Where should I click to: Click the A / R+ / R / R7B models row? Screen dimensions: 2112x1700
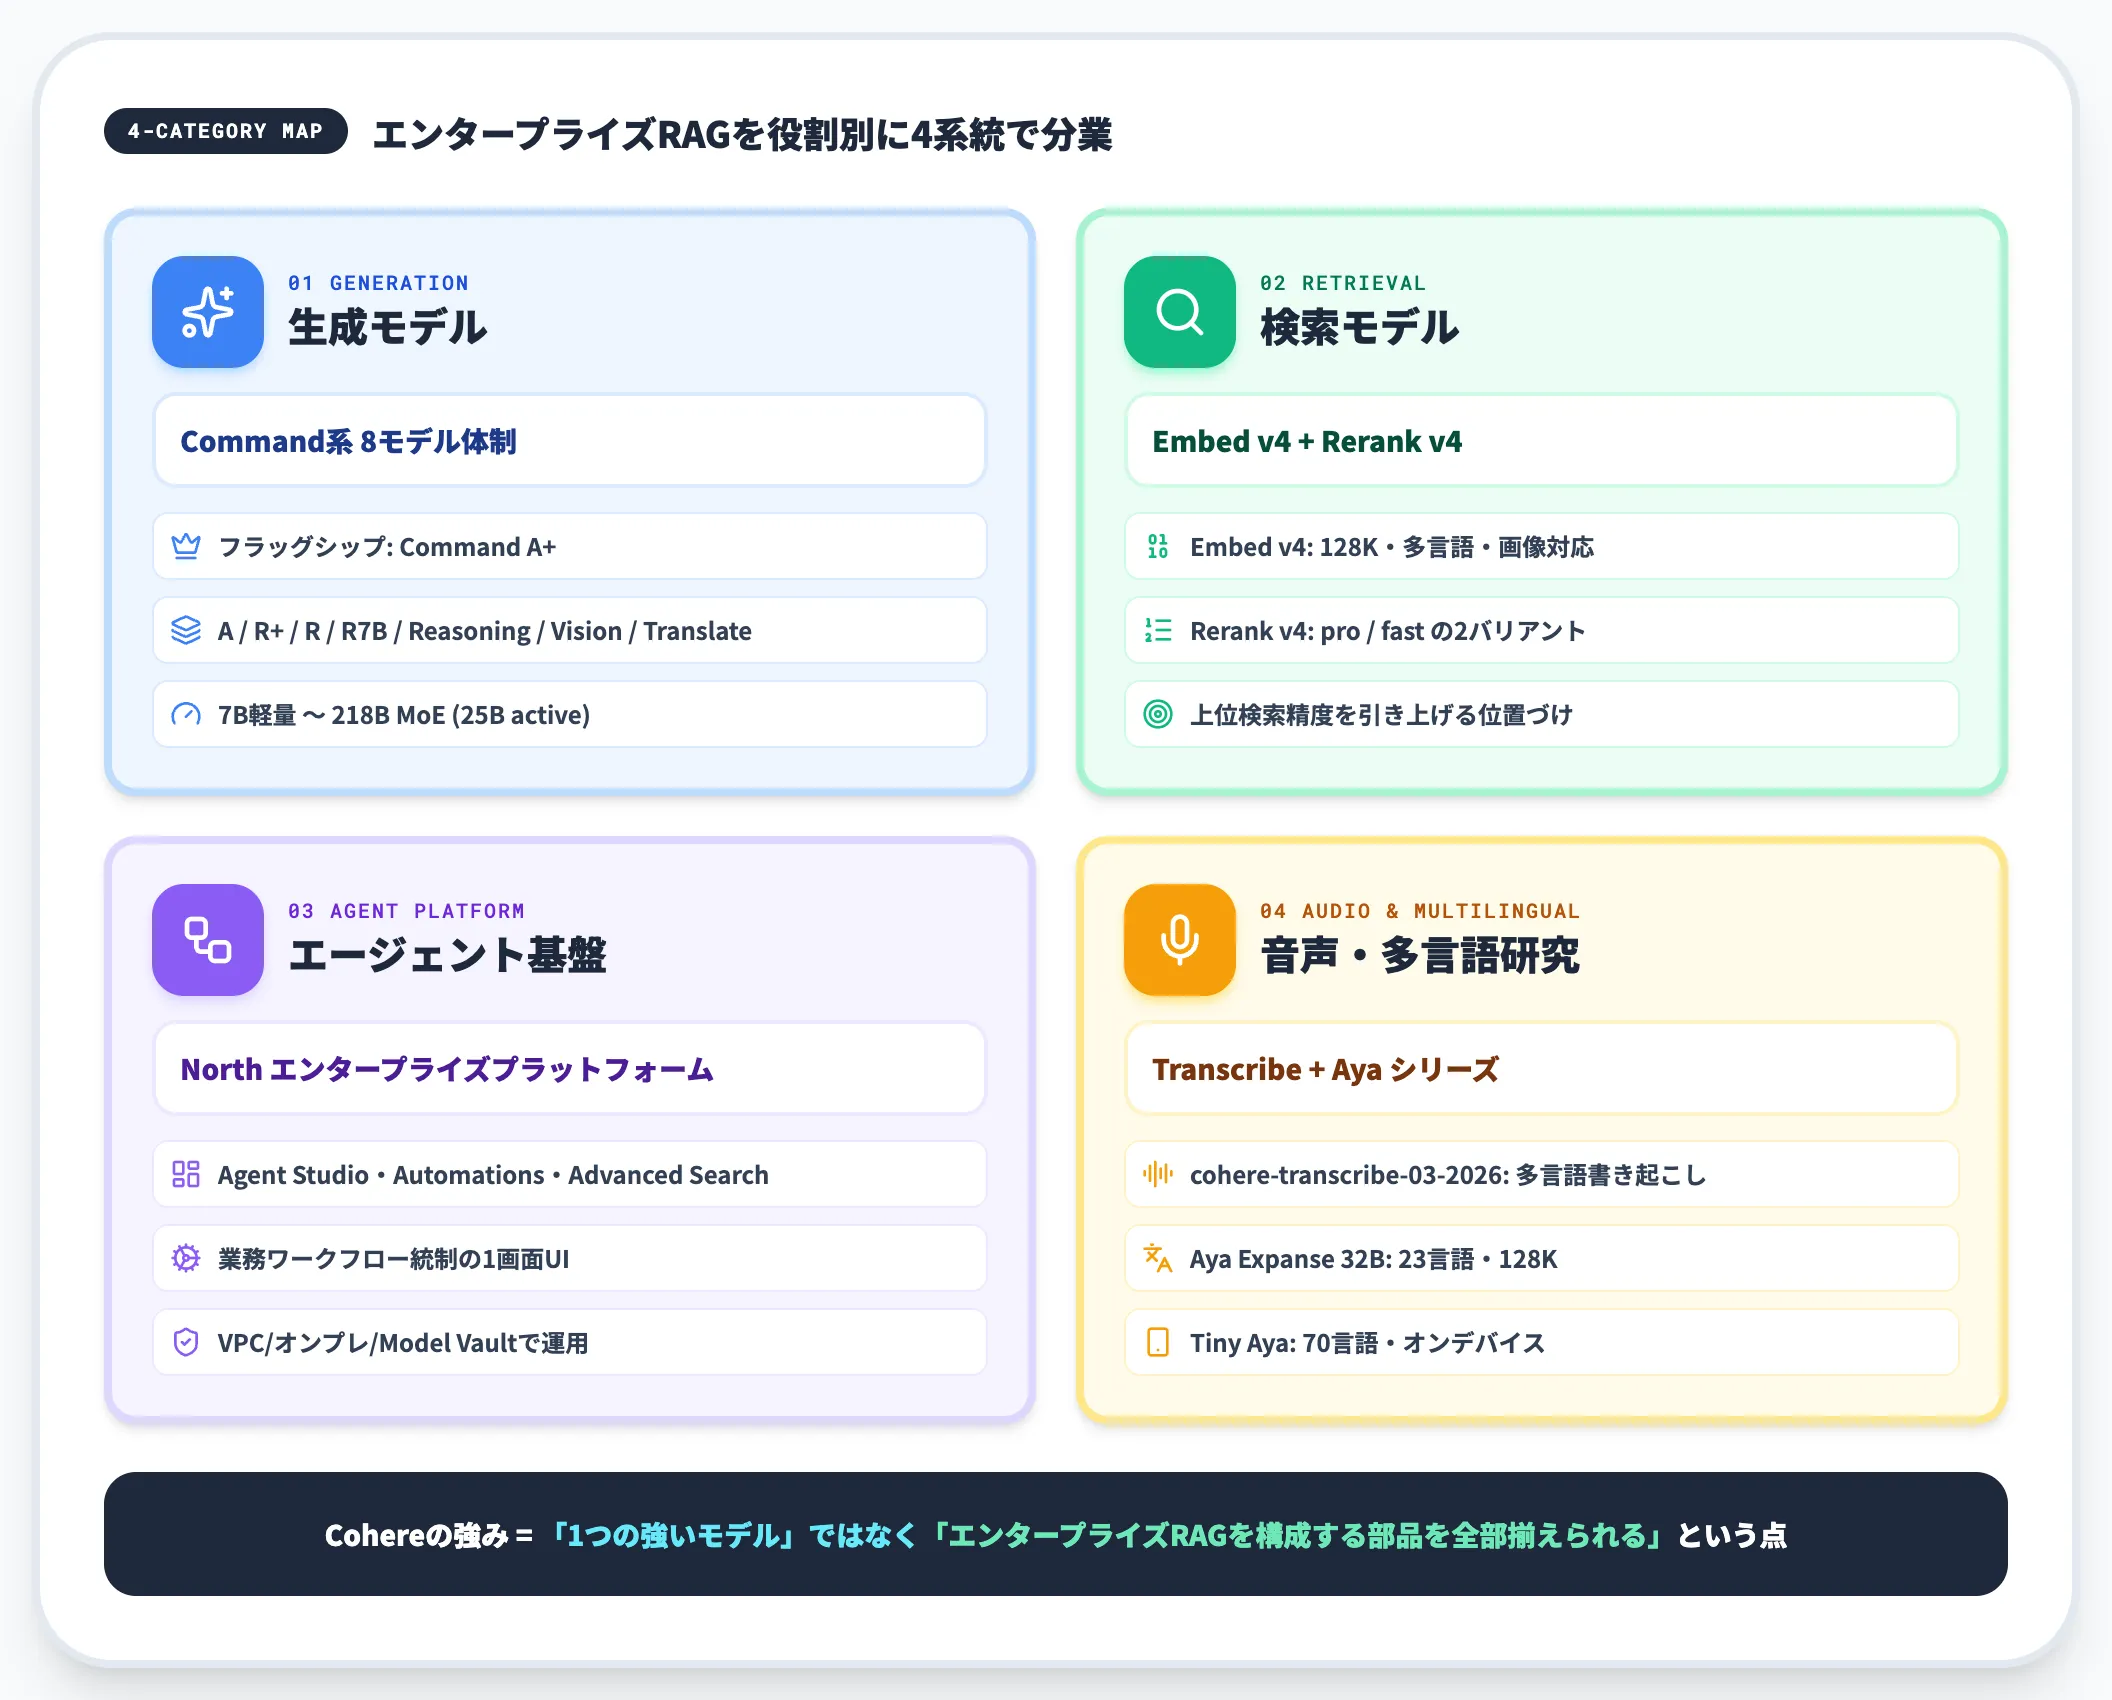570,630
